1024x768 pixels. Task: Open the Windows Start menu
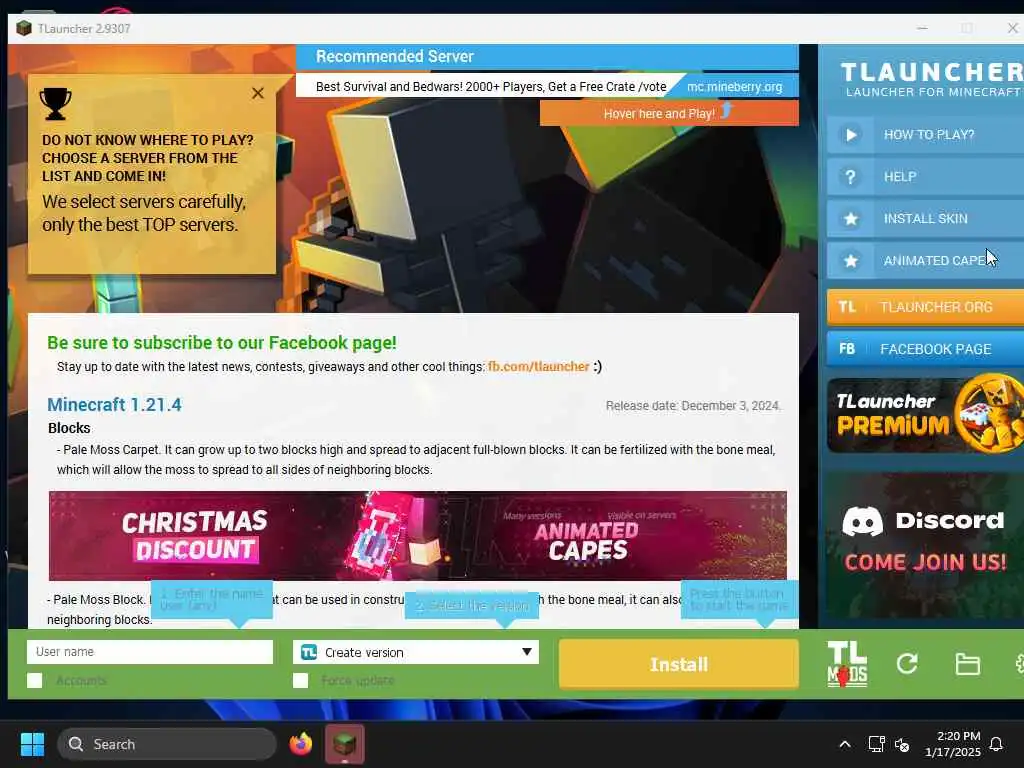[x=32, y=744]
